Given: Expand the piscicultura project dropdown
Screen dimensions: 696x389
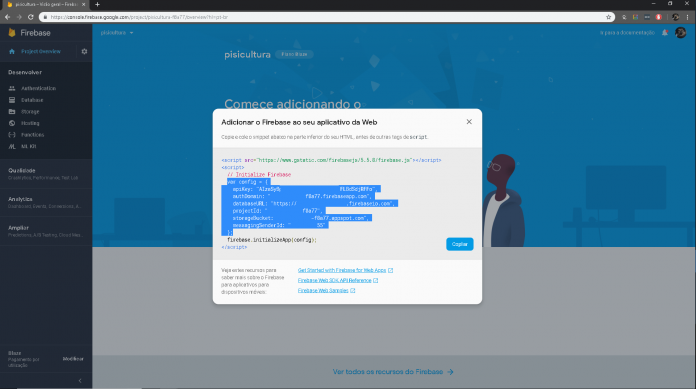Looking at the screenshot, I should (x=117, y=33).
